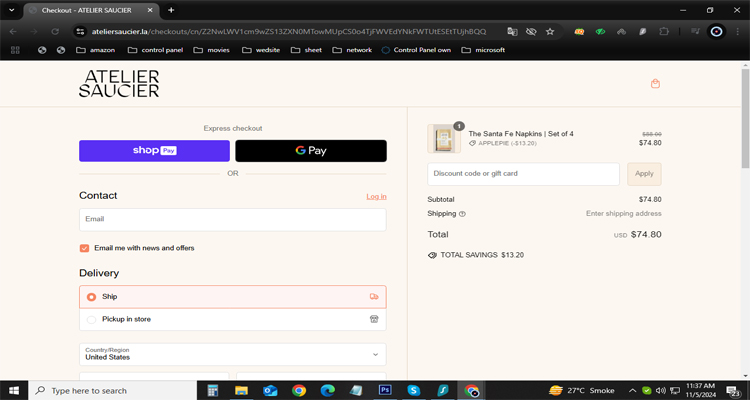750x400 pixels.
Task: Open the notification center icon
Action: pyautogui.click(x=733, y=390)
